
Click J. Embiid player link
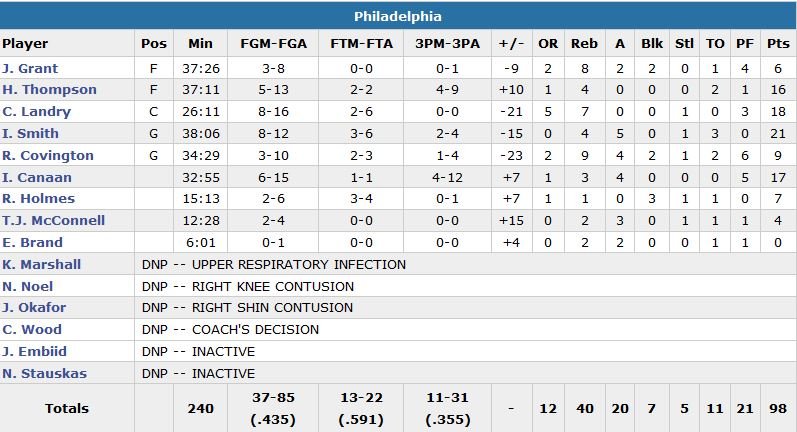click(x=35, y=352)
